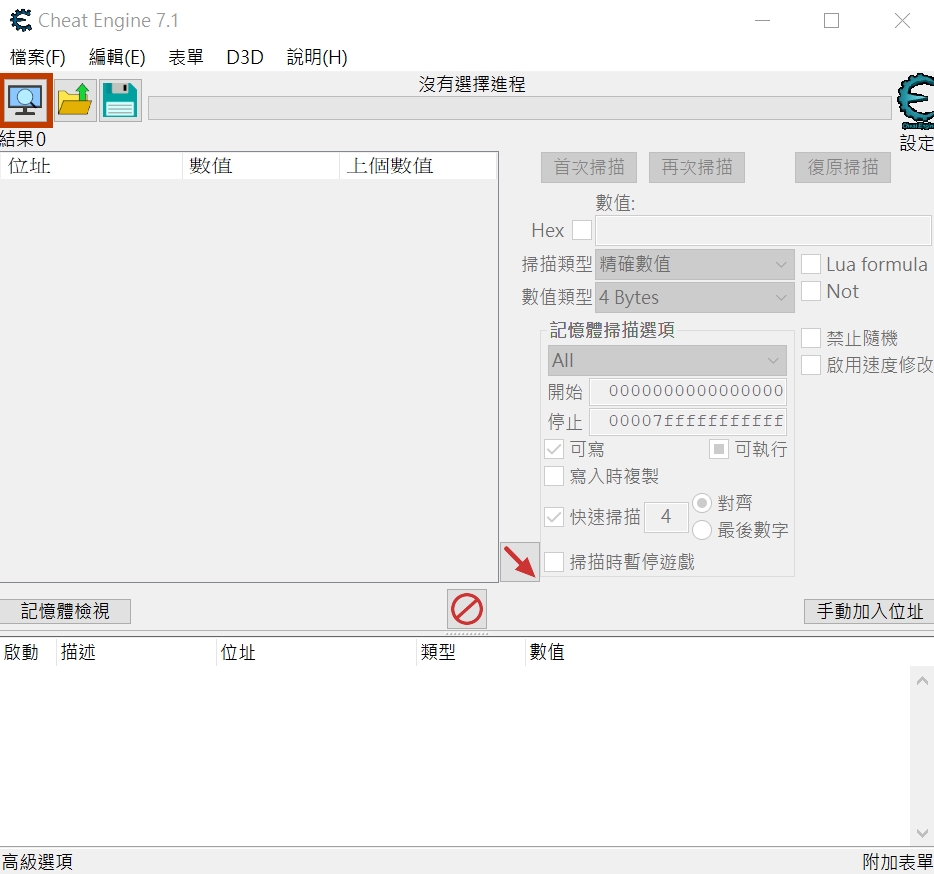Click the 沒有選擇進程 process label
Image resolution: width=934 pixels, height=874 pixels.
(472, 85)
